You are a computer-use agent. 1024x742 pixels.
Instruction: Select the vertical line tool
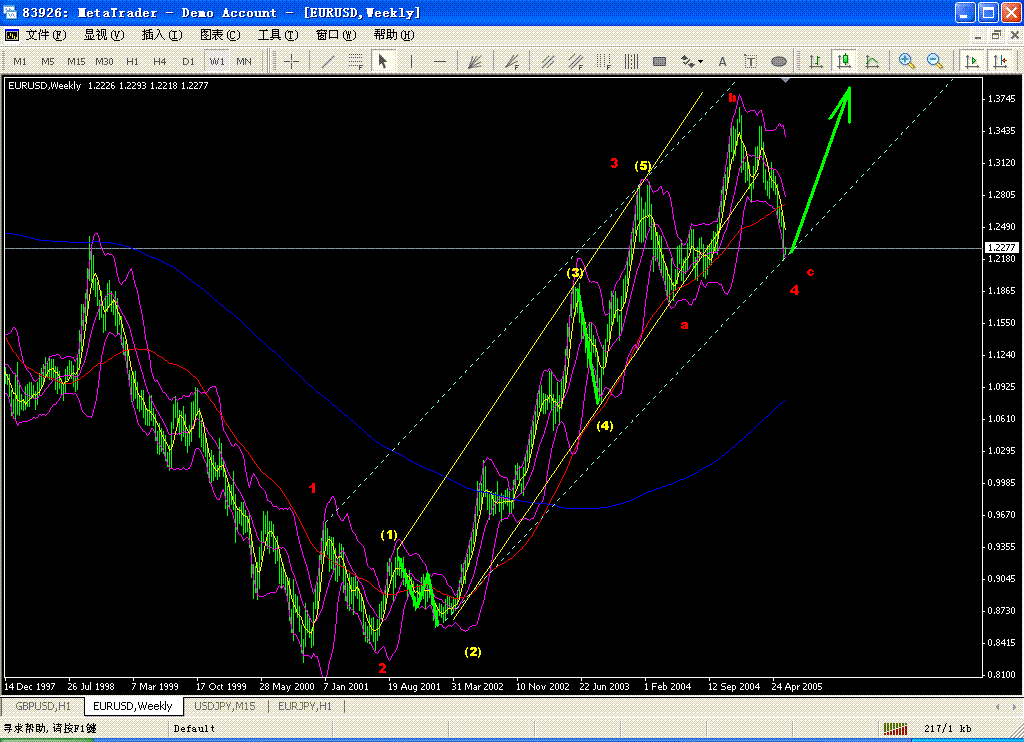(411, 61)
